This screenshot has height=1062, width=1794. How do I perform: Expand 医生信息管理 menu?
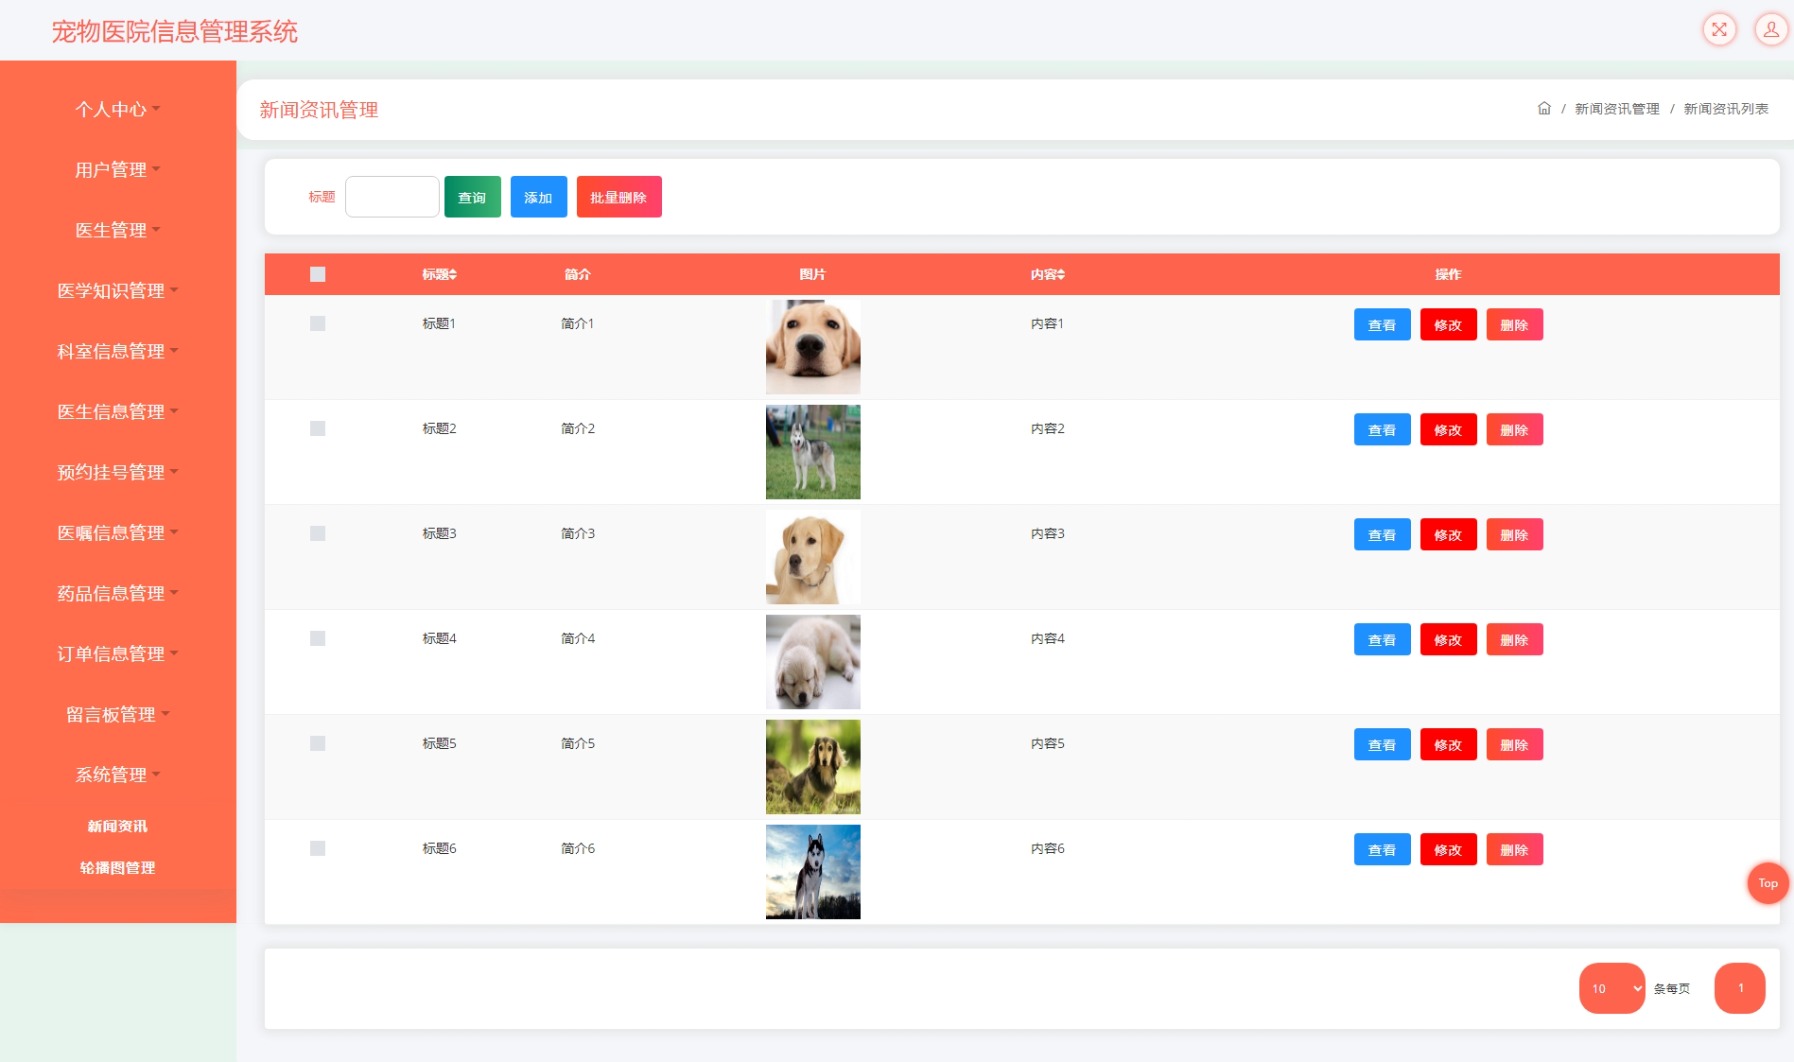click(118, 412)
